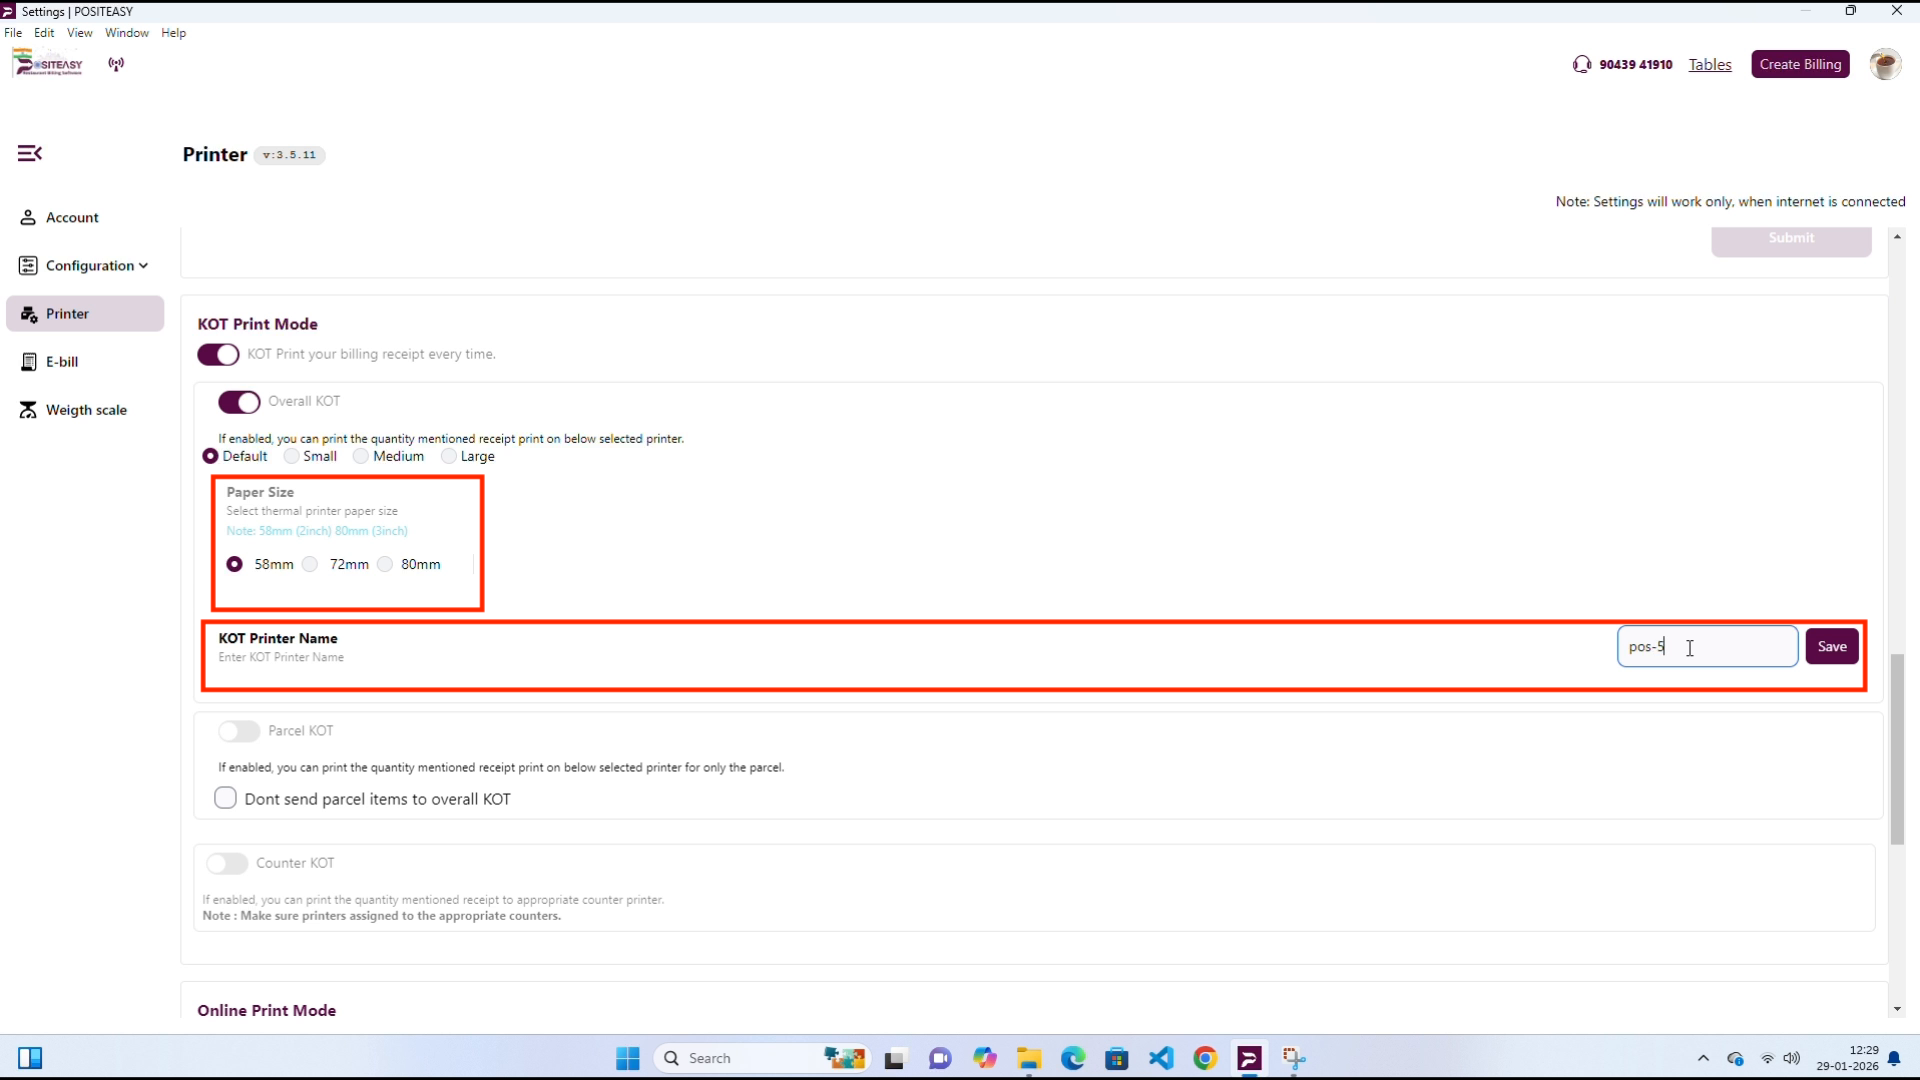Open the Window menu
Image resolution: width=1920 pixels, height=1080 pixels.
tap(126, 33)
